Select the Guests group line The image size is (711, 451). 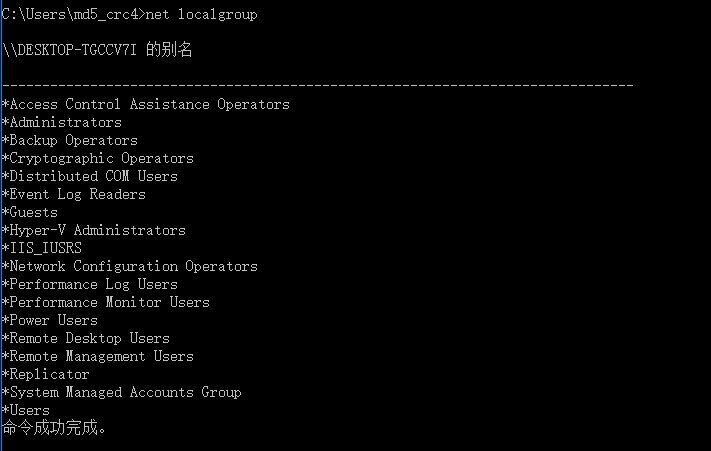coord(30,212)
